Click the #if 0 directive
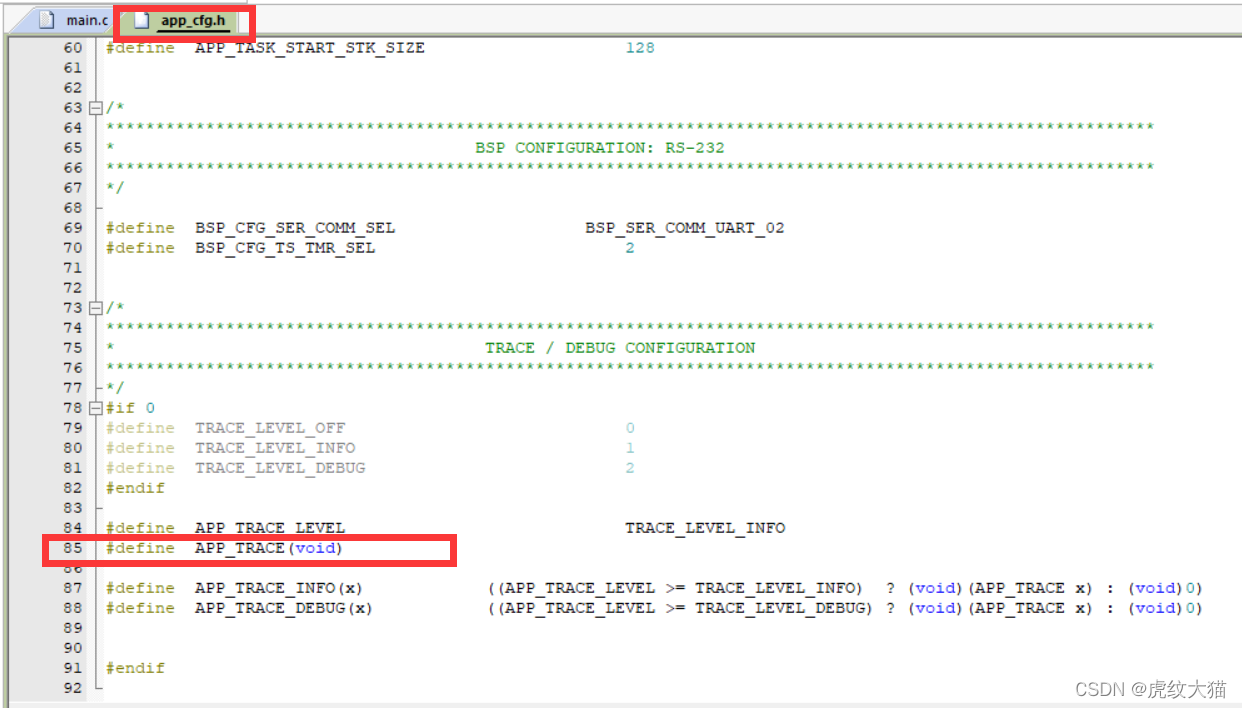Viewport: 1242px width, 708px height. [x=130, y=408]
